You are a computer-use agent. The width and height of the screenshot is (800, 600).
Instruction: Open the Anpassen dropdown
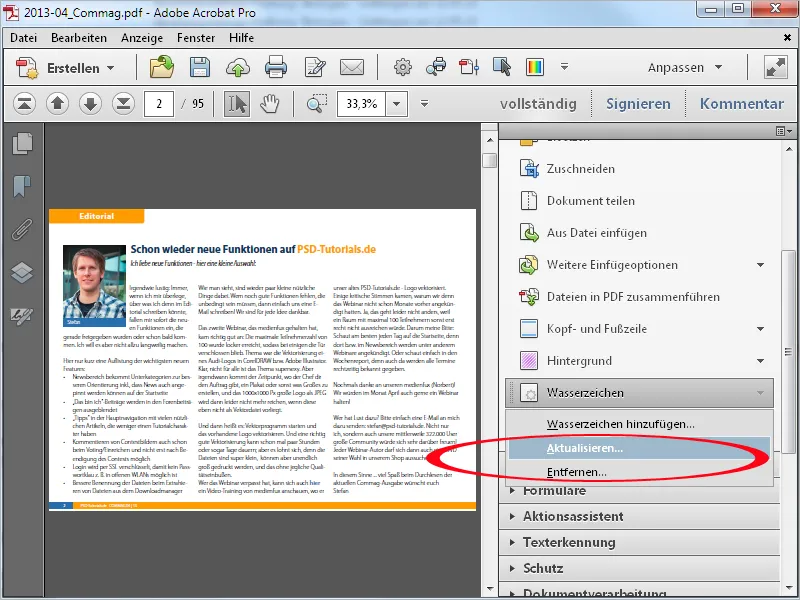685,67
